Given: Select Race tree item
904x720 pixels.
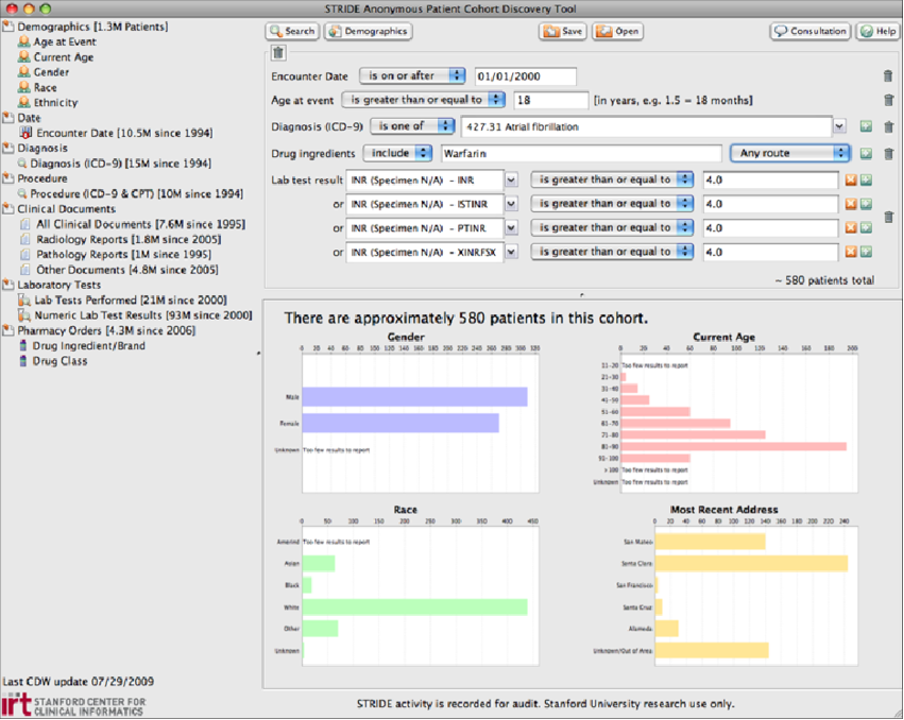Looking at the screenshot, I should [37, 88].
